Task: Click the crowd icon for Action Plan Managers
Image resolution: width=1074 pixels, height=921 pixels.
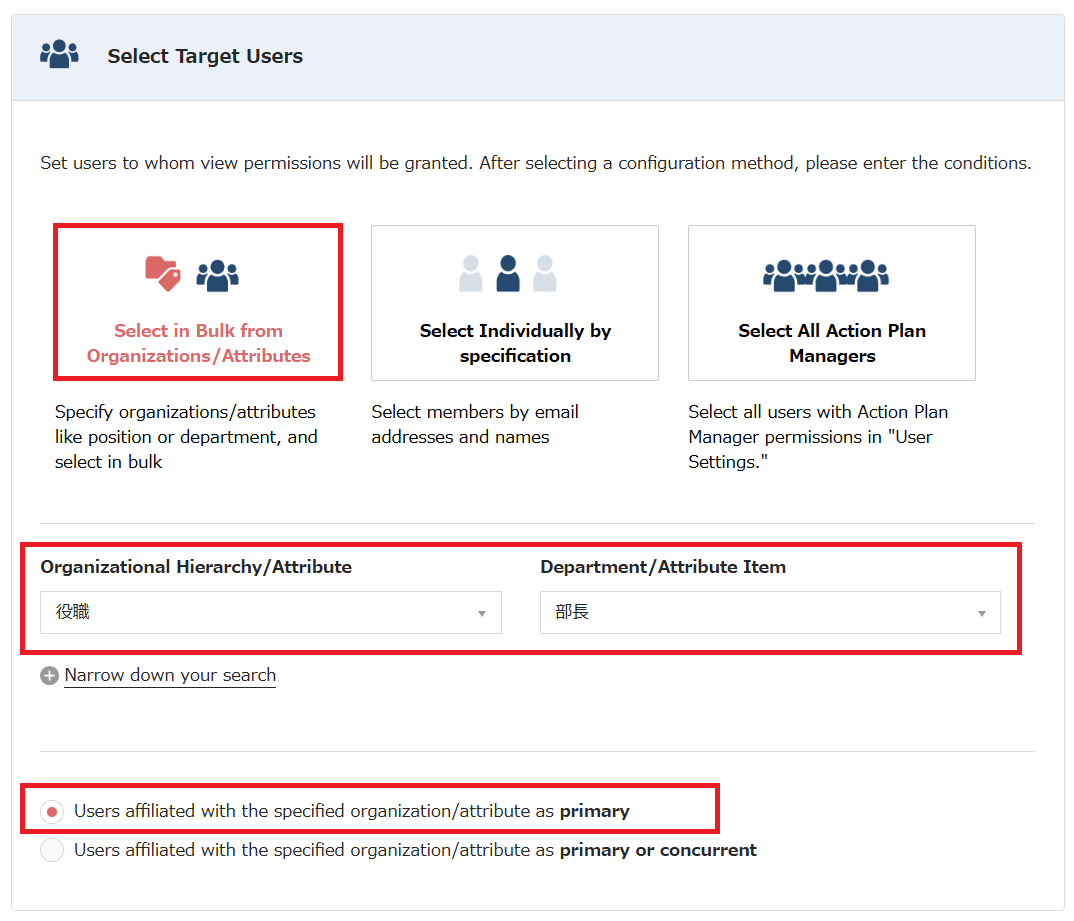Action: pyautogui.click(x=826, y=275)
